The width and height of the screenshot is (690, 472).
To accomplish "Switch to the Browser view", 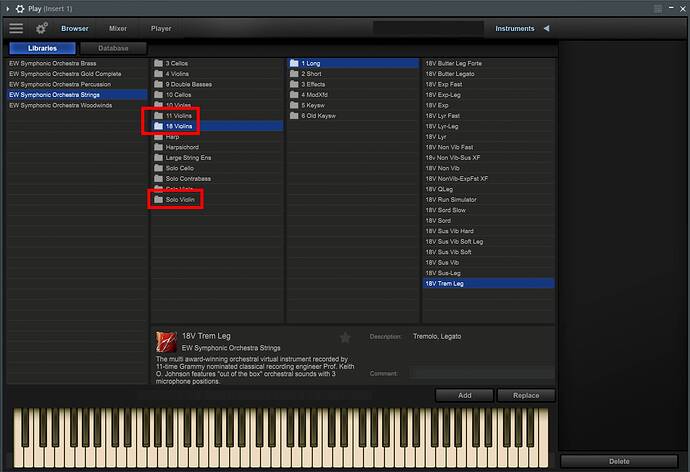I will pyautogui.click(x=75, y=28).
